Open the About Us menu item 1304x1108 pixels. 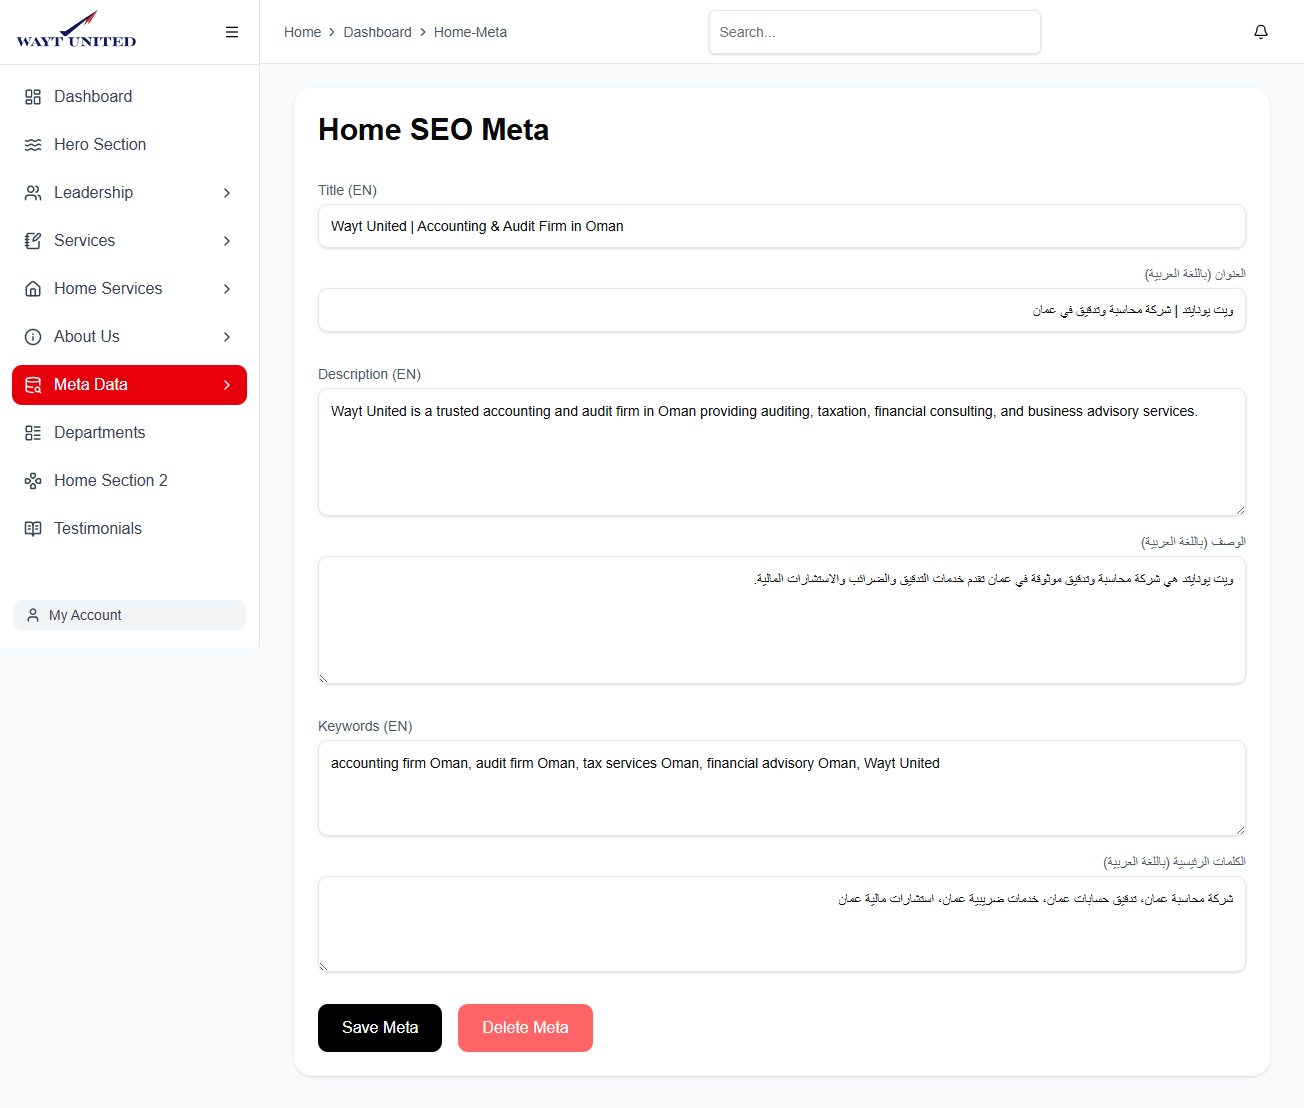[x=129, y=337]
